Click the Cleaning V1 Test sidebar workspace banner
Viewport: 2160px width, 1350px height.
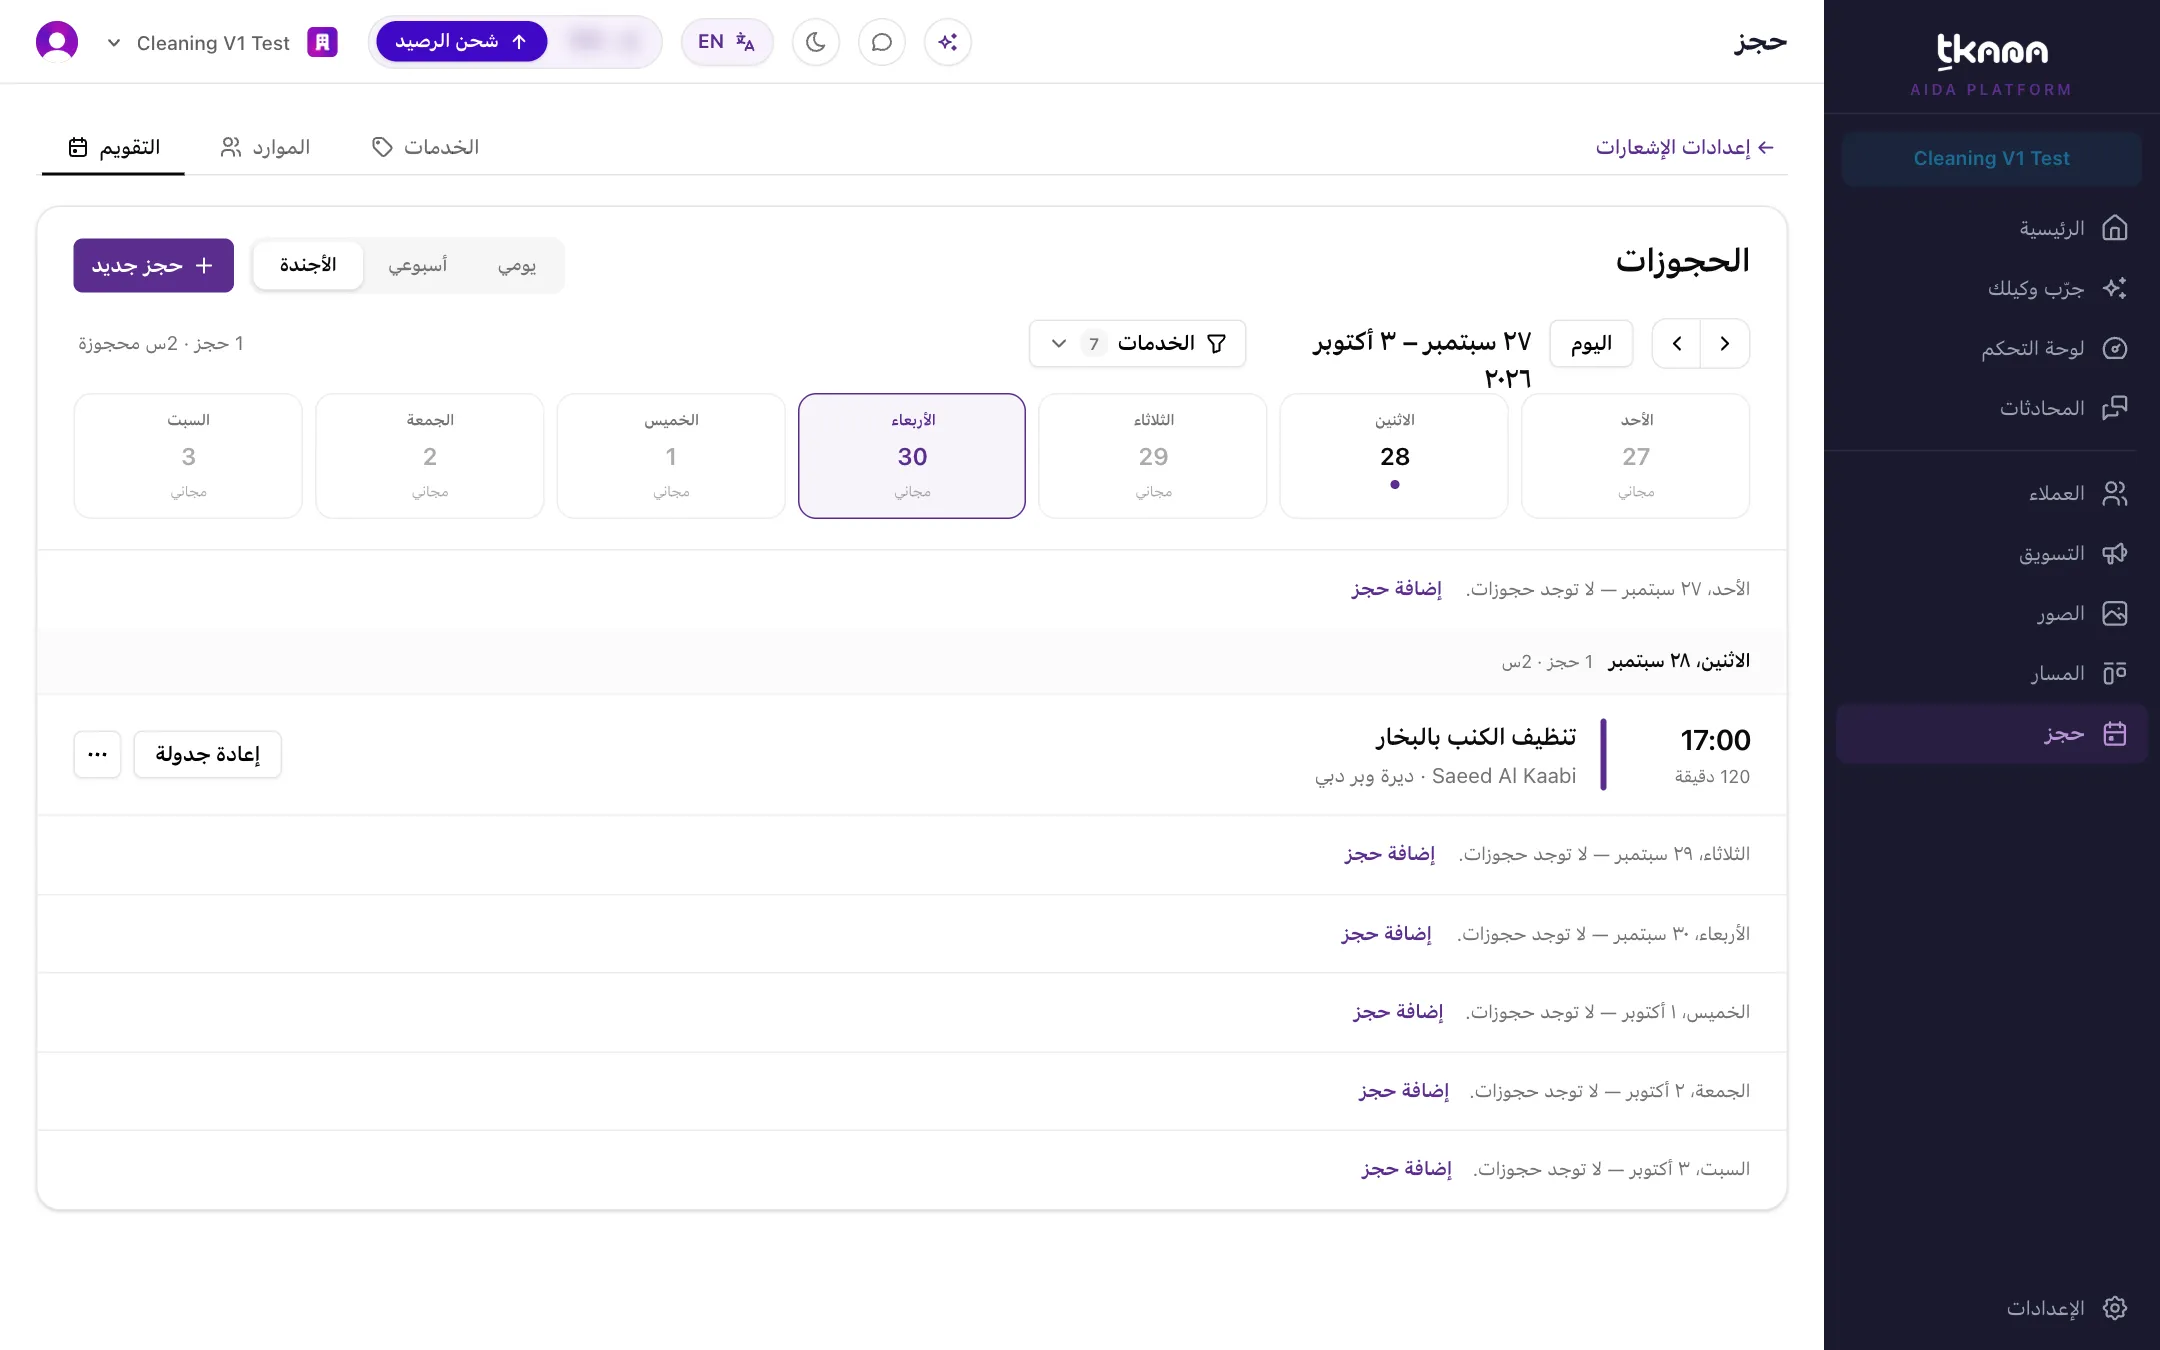[1991, 159]
